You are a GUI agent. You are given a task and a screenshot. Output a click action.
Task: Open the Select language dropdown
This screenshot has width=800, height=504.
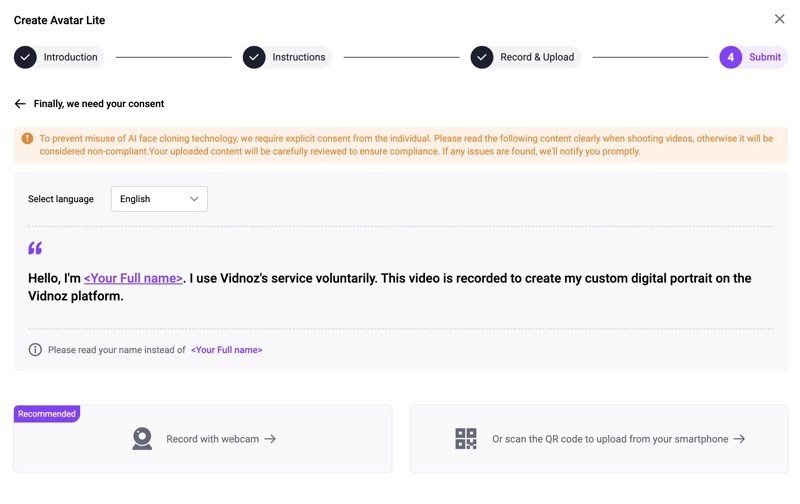(x=159, y=199)
